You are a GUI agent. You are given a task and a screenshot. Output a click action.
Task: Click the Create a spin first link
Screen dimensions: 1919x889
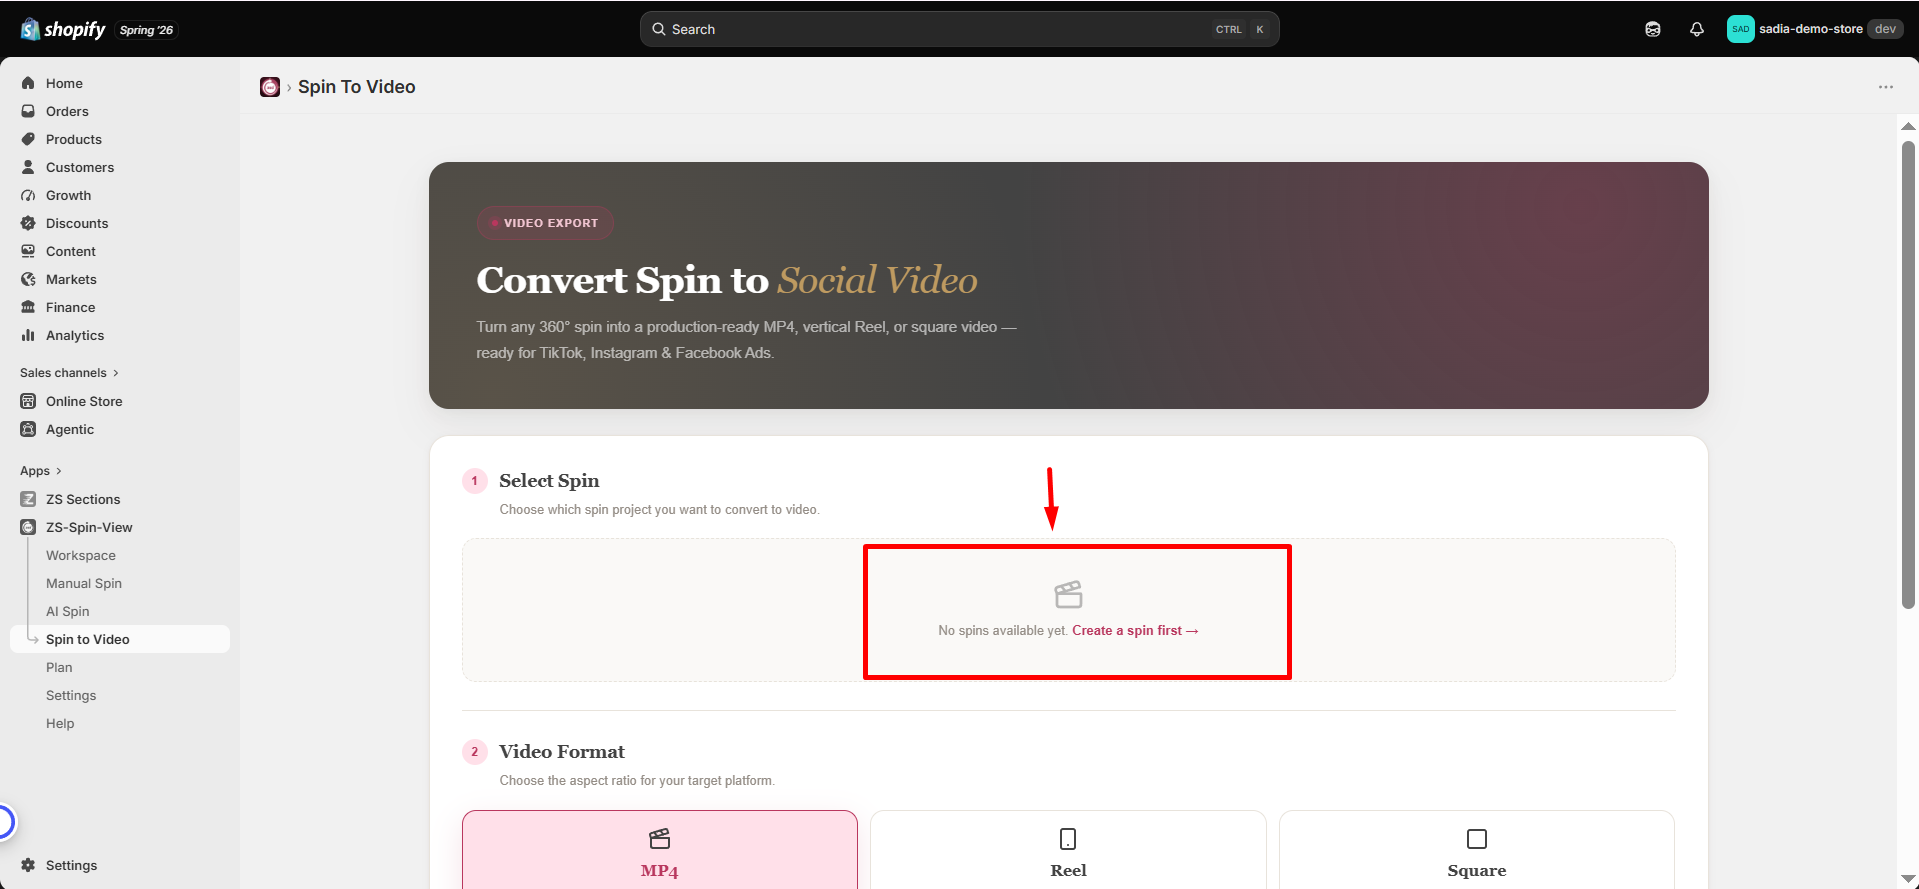click(x=1135, y=631)
